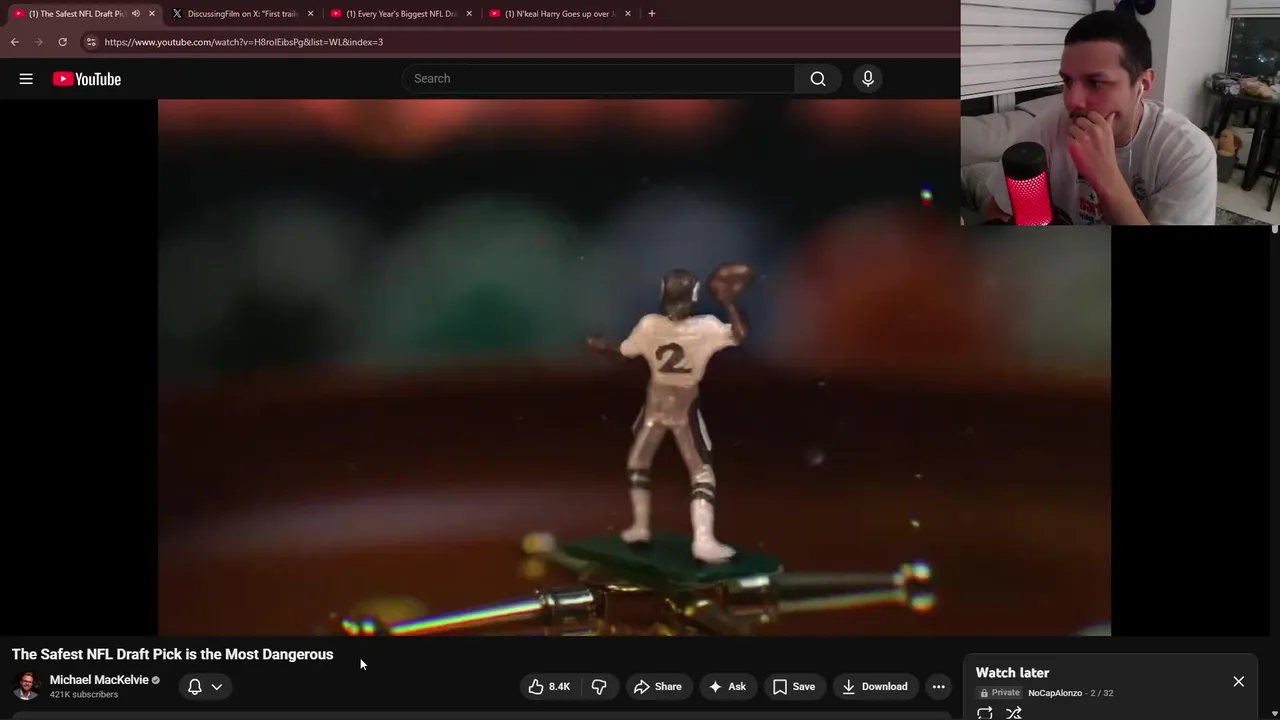Viewport: 1280px width, 720px height.
Task: Switch to 'N'keal Harry Goes up over' tab
Action: pyautogui.click(x=558, y=14)
